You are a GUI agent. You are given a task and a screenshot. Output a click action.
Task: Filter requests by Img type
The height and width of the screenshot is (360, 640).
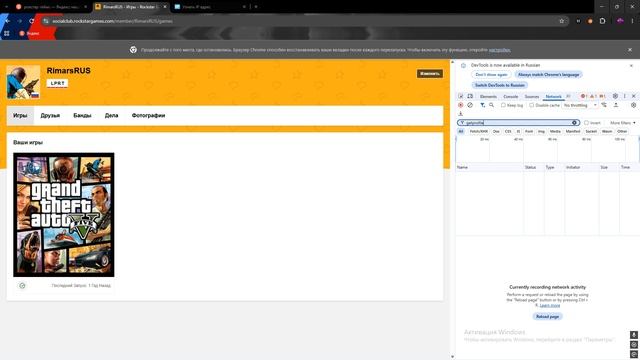pos(541,131)
